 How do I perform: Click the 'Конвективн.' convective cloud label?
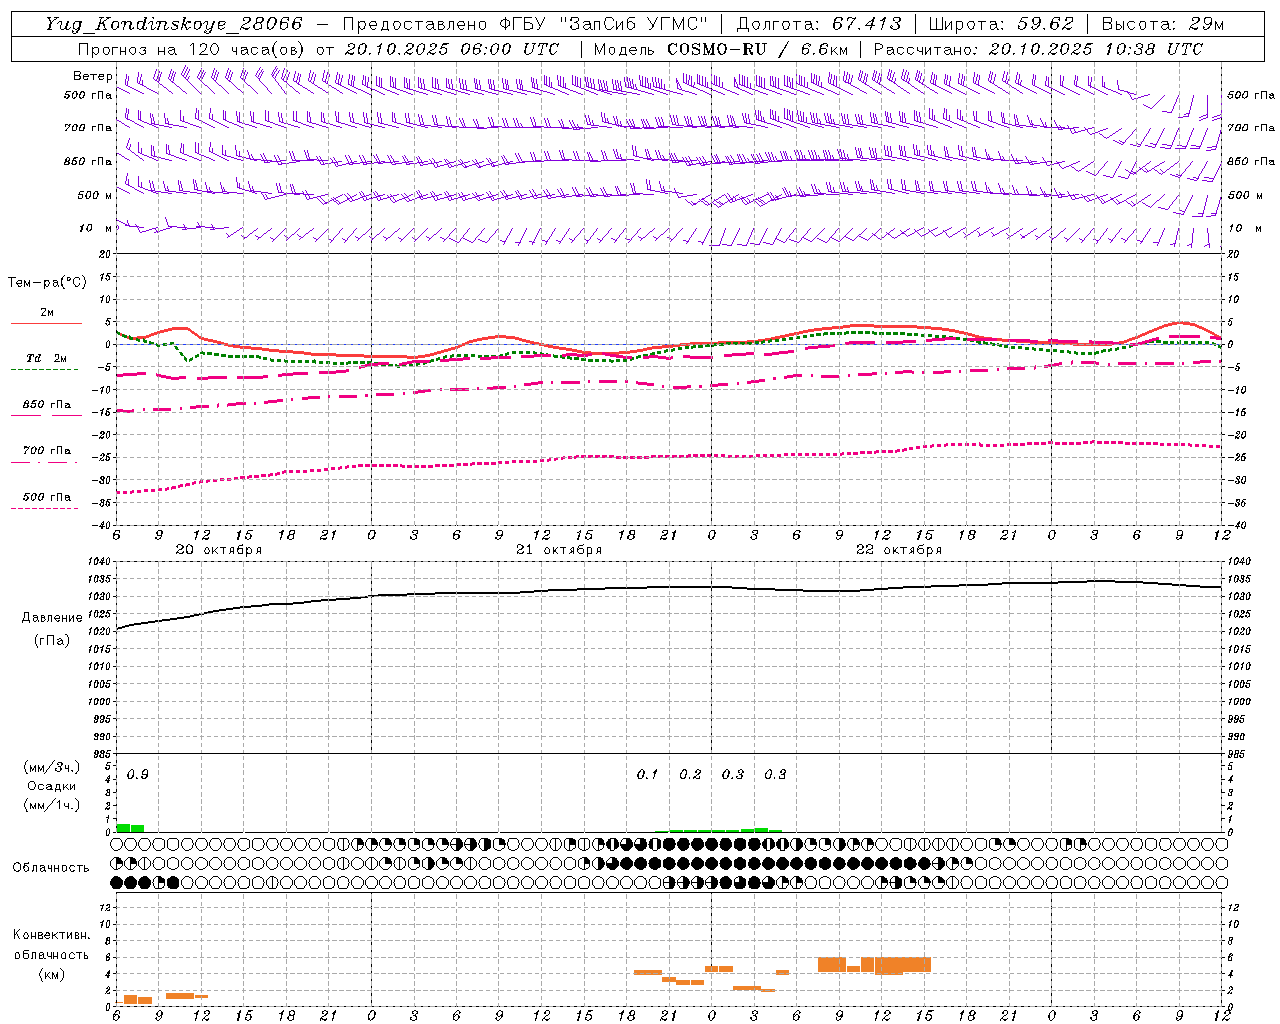click(x=52, y=935)
